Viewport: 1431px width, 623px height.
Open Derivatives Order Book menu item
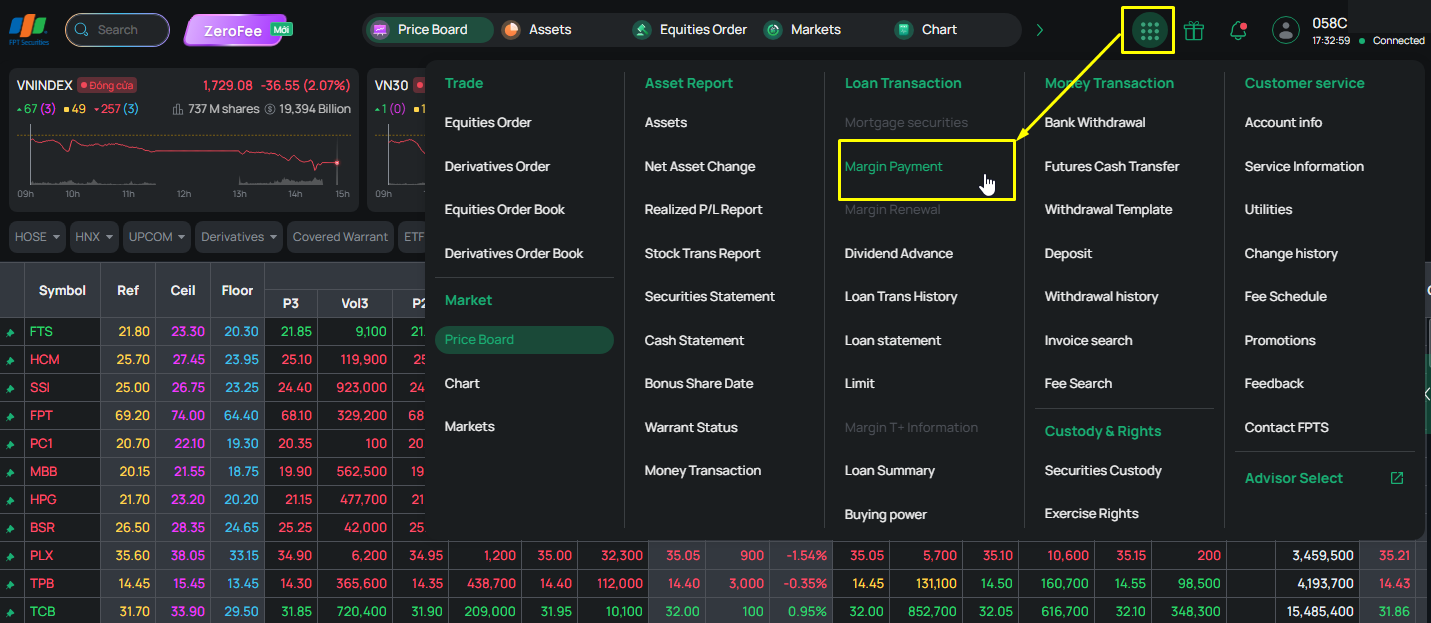point(514,254)
